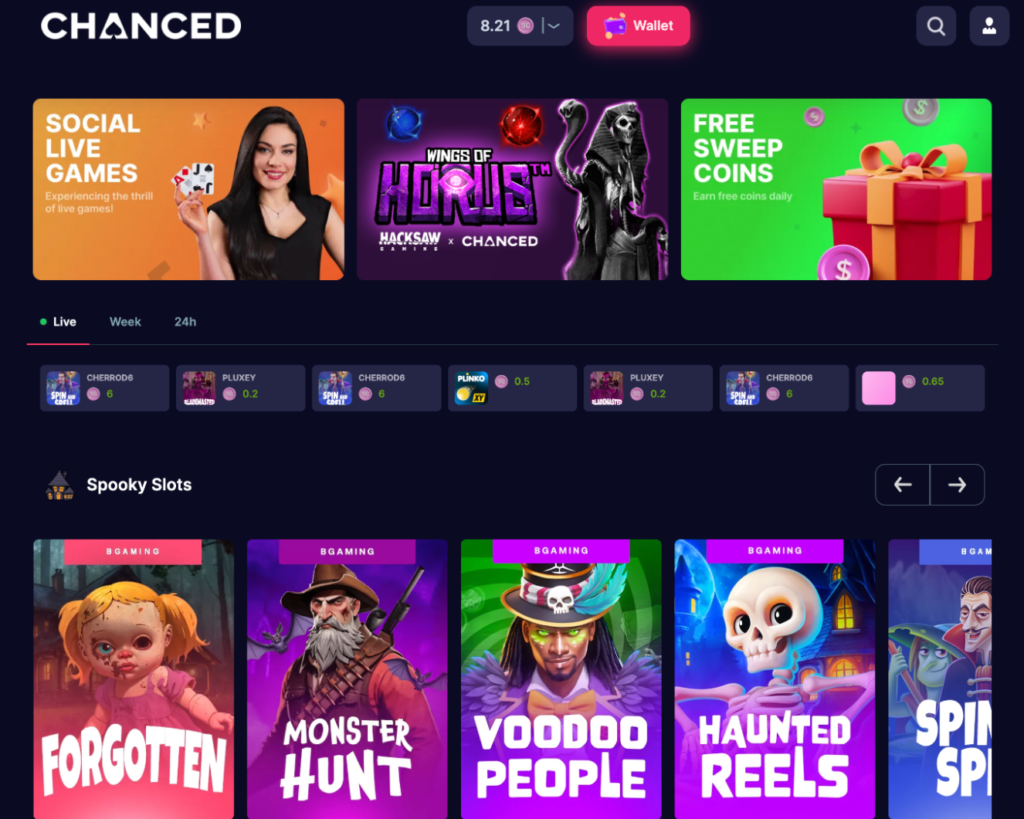This screenshot has height=819, width=1024.
Task: Expand the balance currency dropdown chevron
Action: point(554,26)
